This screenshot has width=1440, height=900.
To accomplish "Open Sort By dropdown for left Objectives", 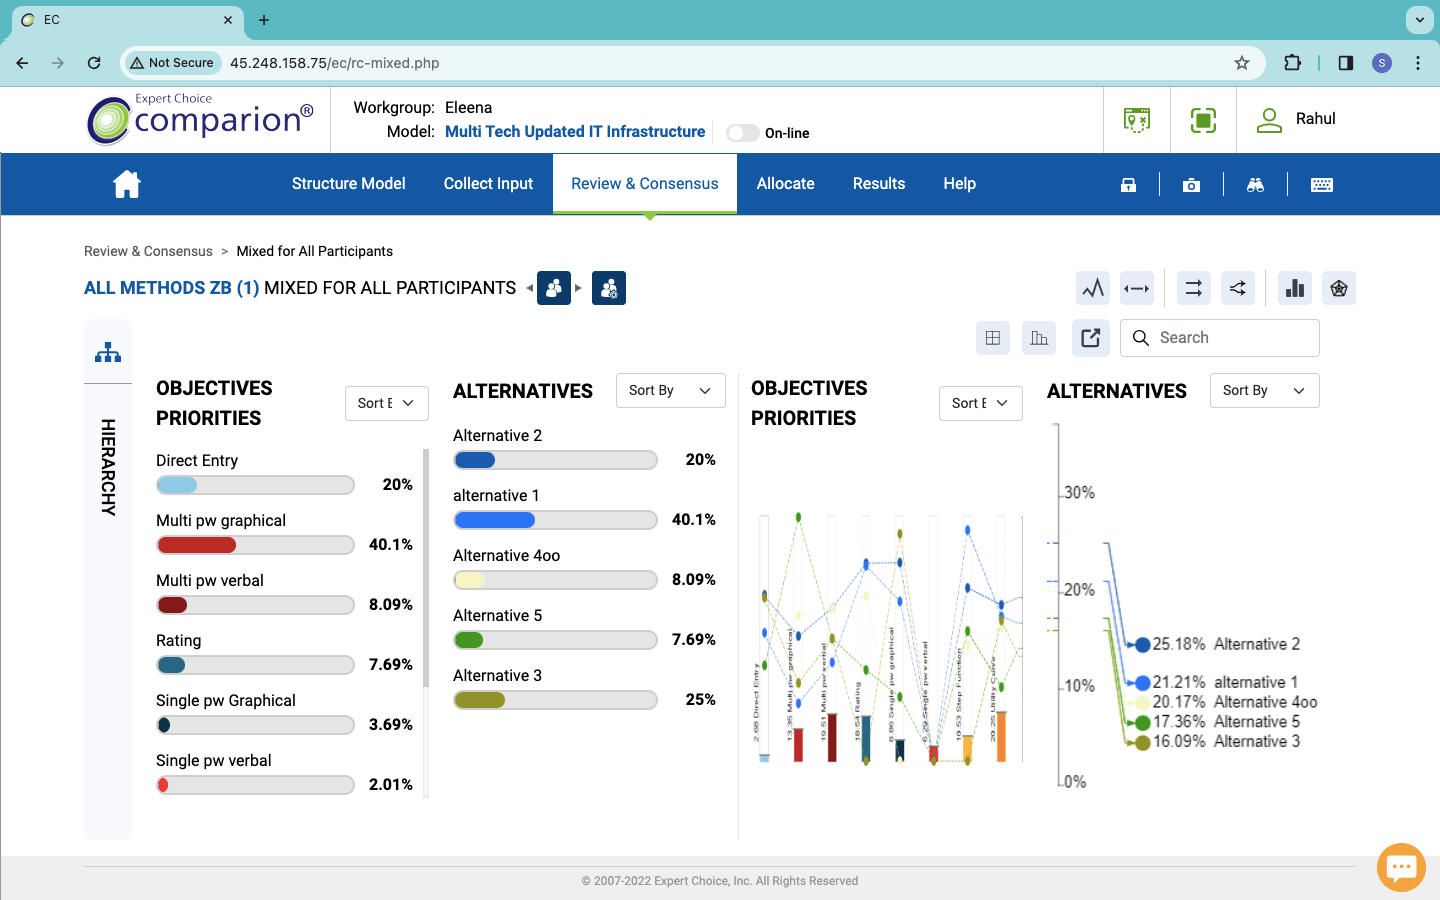I will [x=387, y=403].
